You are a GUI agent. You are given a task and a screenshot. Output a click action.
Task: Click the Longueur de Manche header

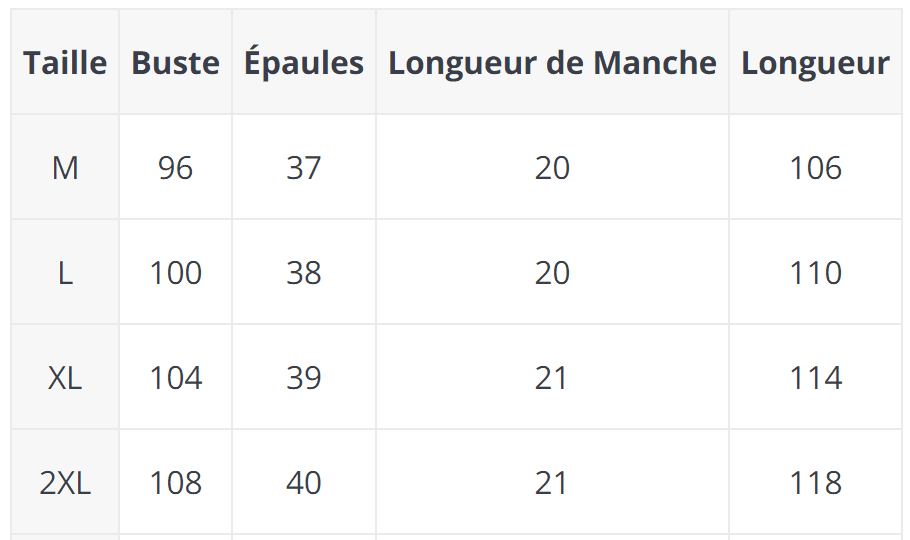552,63
